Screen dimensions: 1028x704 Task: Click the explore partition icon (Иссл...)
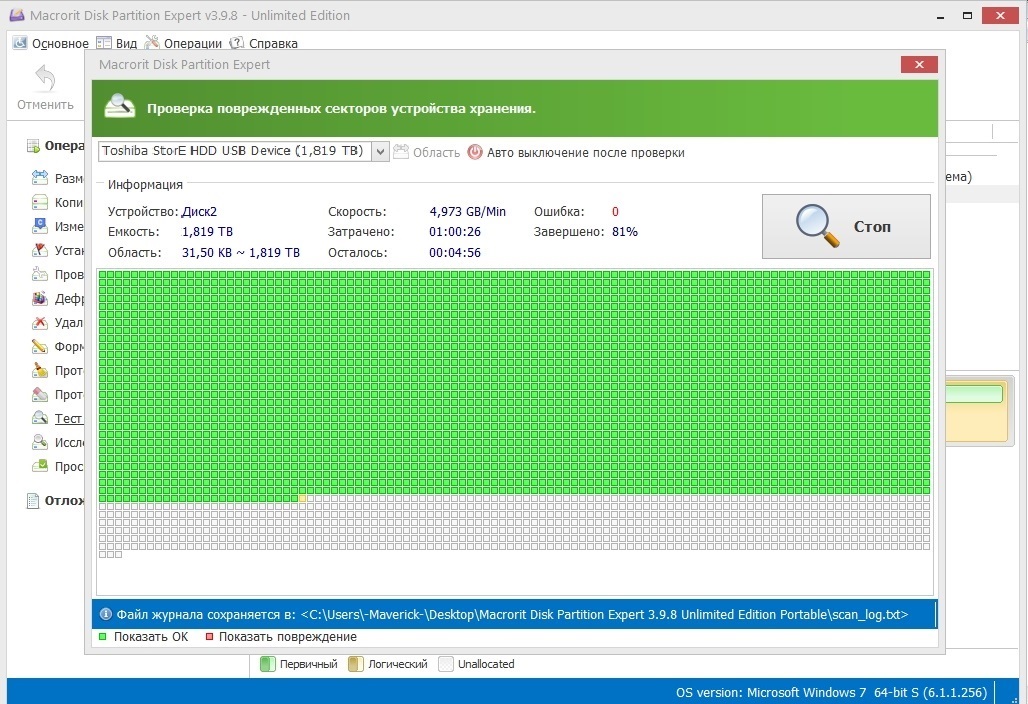(x=40, y=442)
